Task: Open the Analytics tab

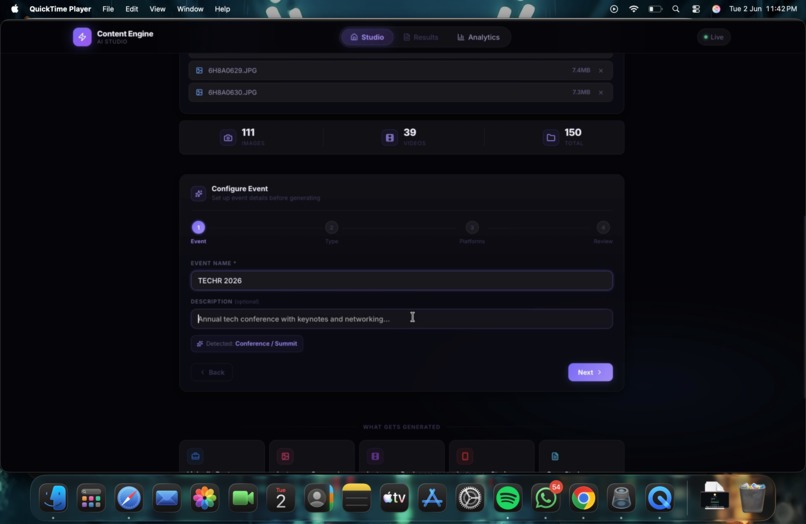Action: coord(478,37)
